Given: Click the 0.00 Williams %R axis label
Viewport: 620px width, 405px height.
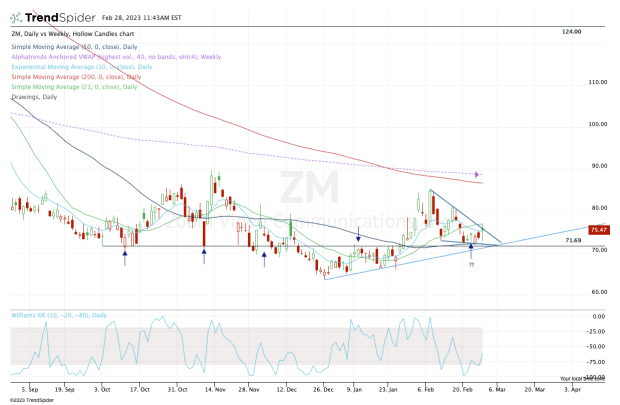Looking at the screenshot, I should (599, 316).
